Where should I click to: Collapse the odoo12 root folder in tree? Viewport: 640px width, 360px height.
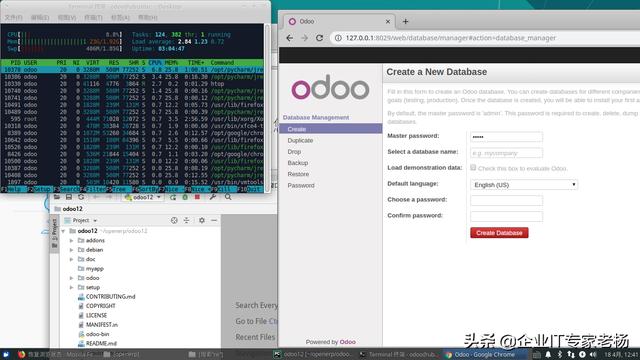point(63,231)
